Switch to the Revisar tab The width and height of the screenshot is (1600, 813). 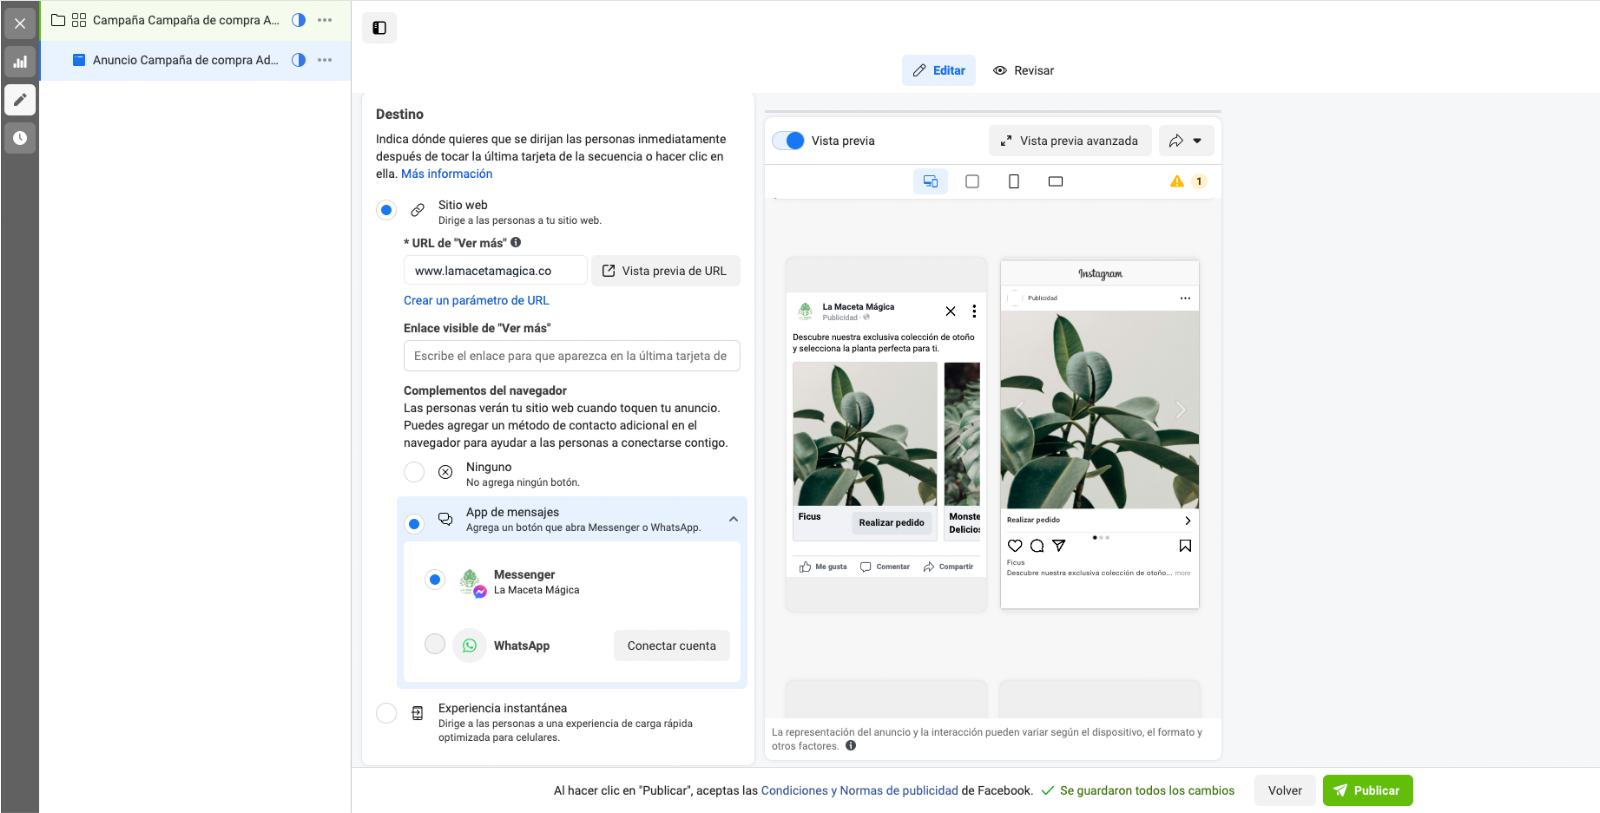(1023, 71)
